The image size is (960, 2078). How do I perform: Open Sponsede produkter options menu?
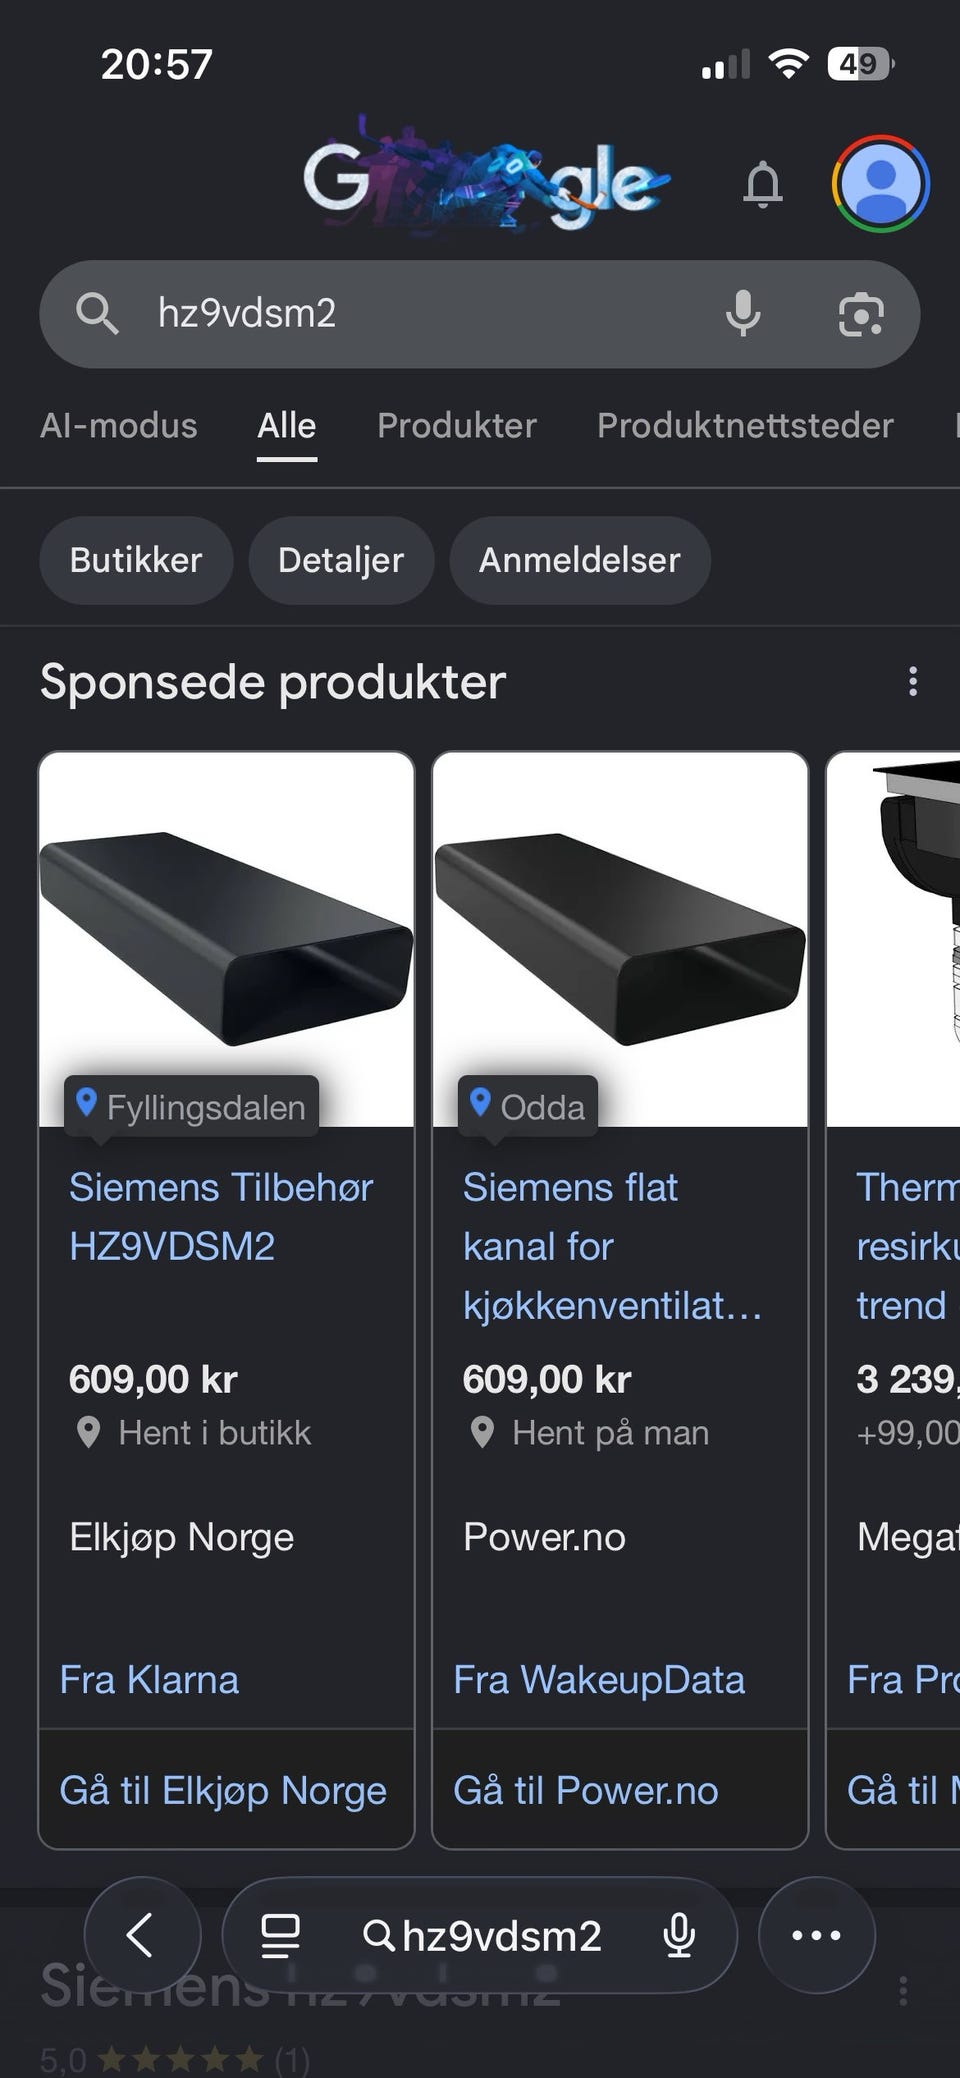click(912, 682)
